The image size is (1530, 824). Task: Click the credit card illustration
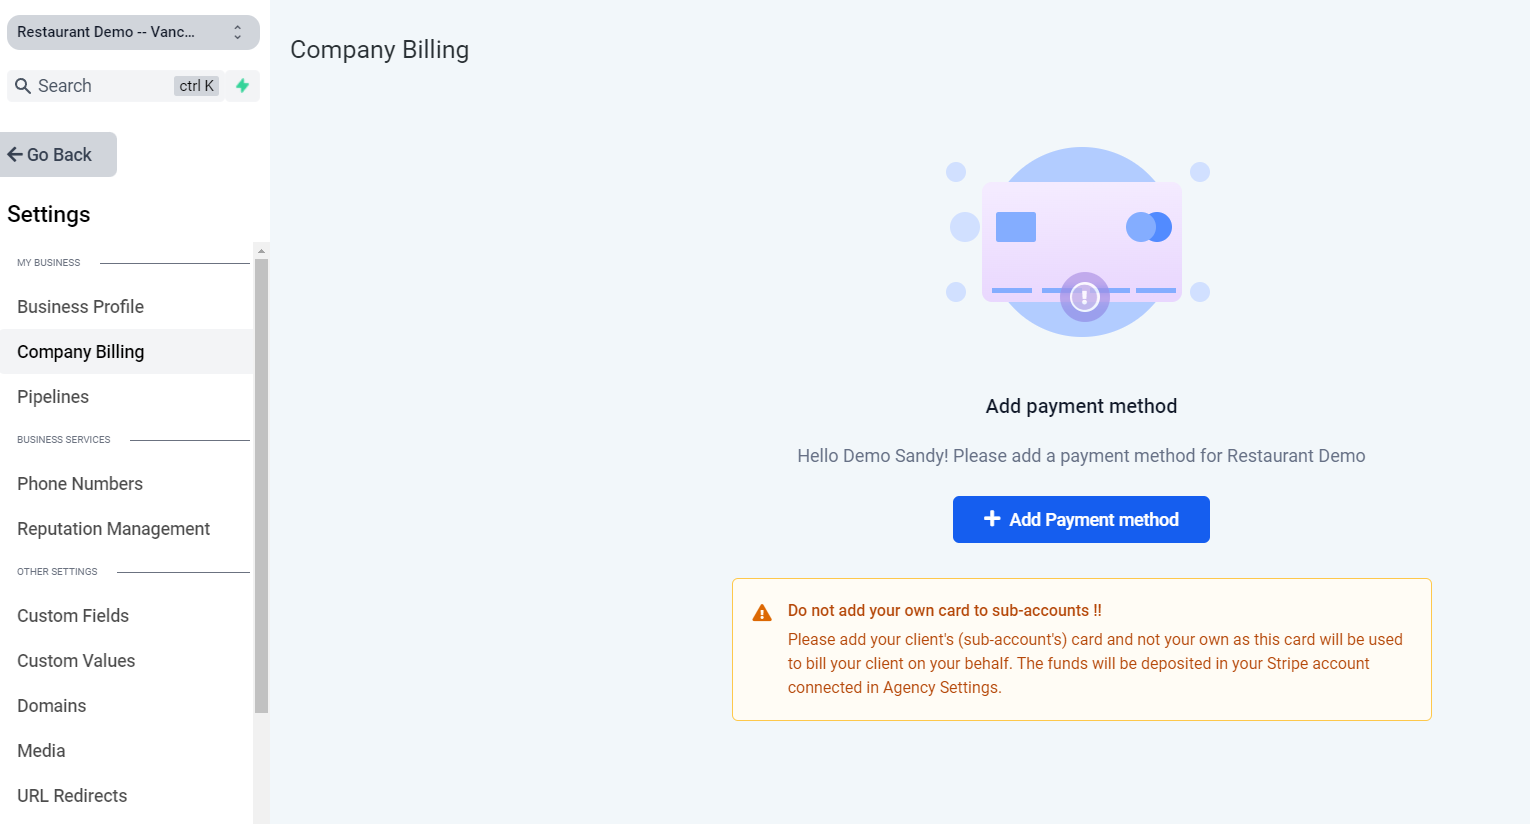[1081, 241]
